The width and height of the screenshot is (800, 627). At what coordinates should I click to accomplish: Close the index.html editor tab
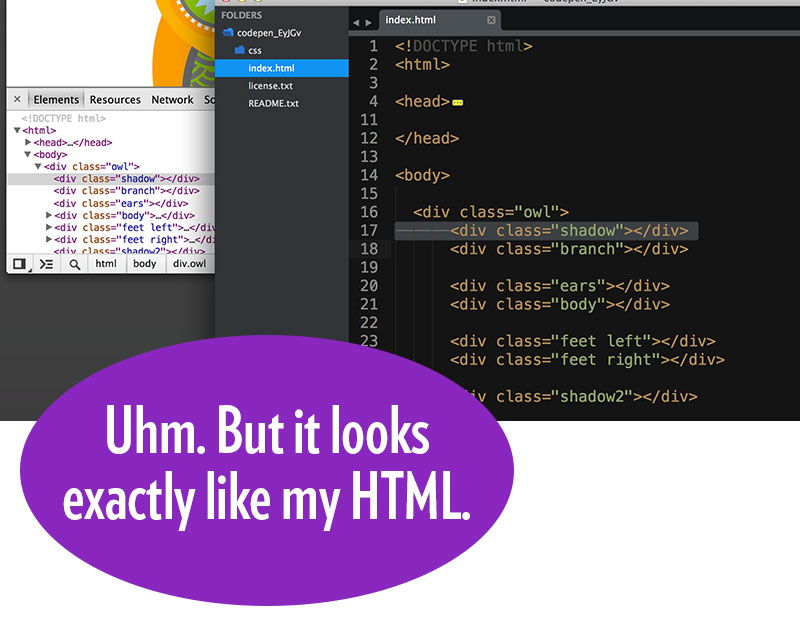(491, 20)
